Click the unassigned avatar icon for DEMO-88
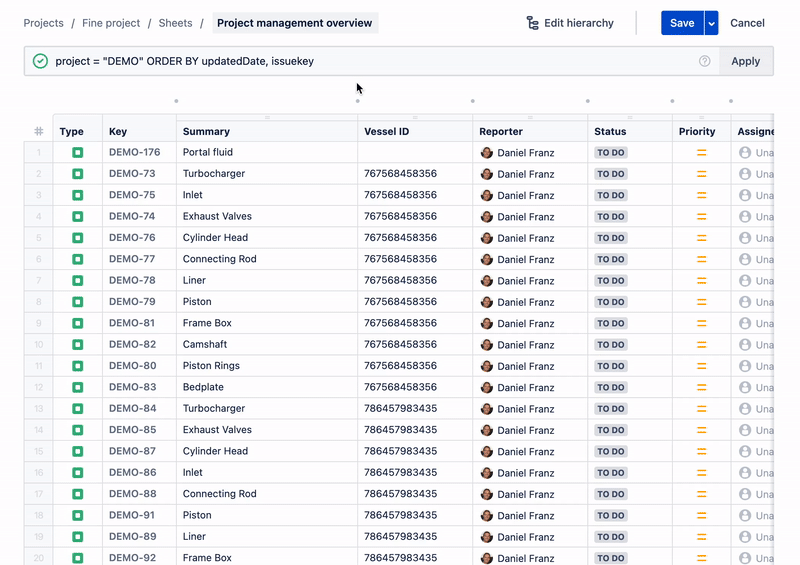 (745, 494)
